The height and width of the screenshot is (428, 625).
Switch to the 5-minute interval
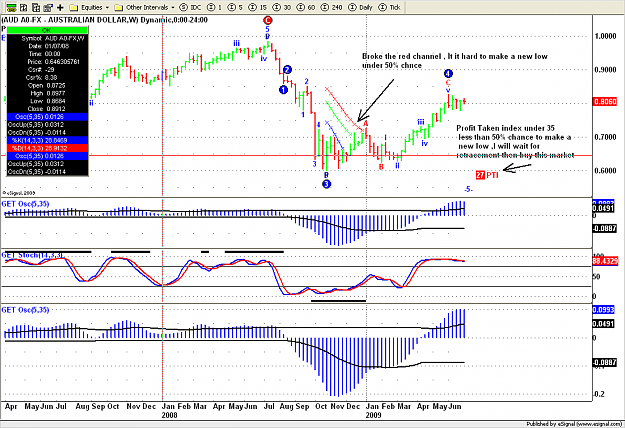(x=235, y=7)
